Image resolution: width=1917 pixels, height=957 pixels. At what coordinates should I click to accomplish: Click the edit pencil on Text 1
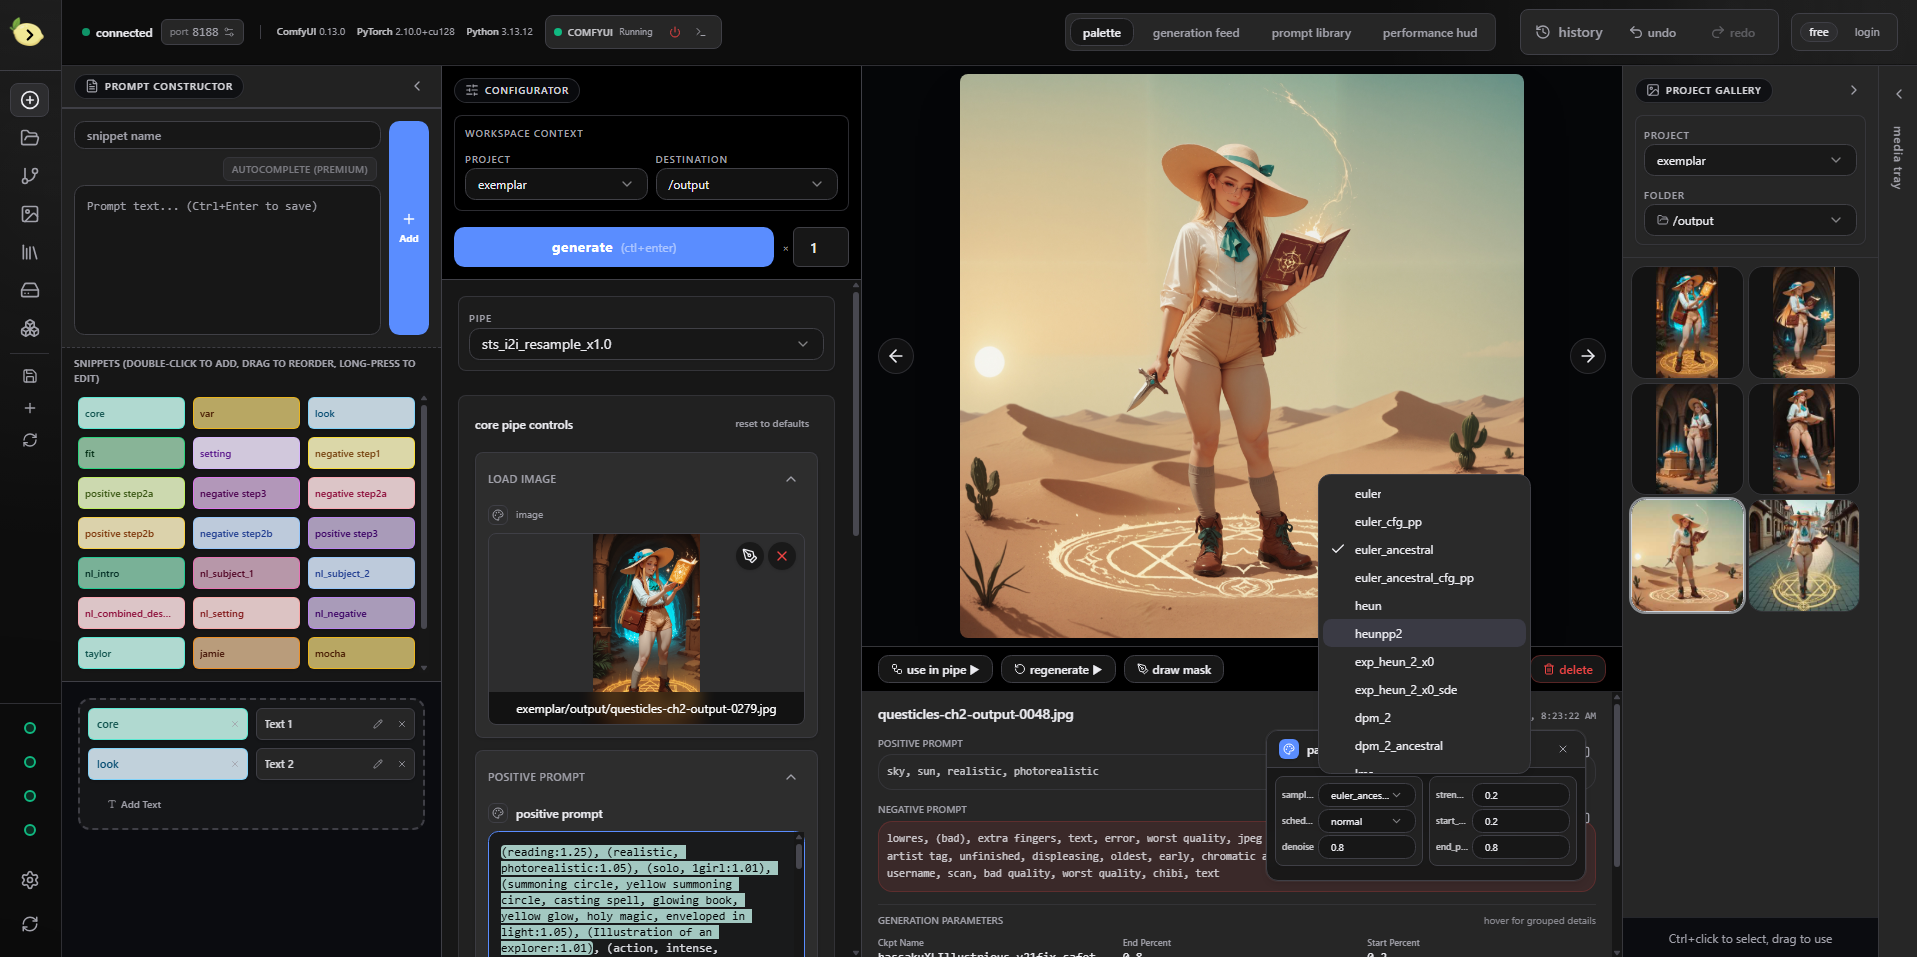click(378, 724)
